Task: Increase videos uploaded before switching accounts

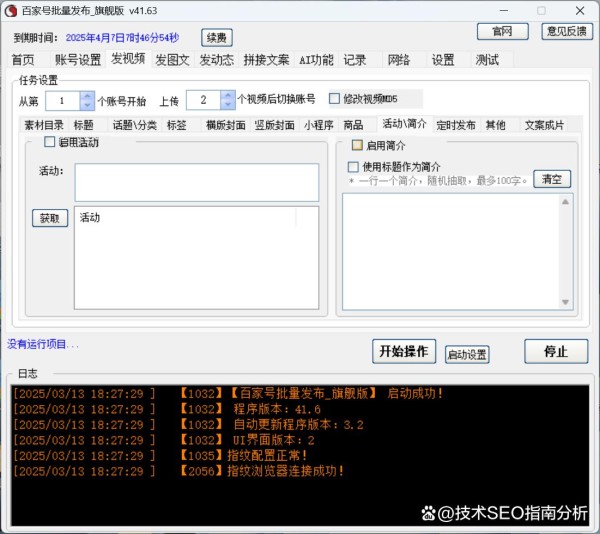Action: point(228,95)
